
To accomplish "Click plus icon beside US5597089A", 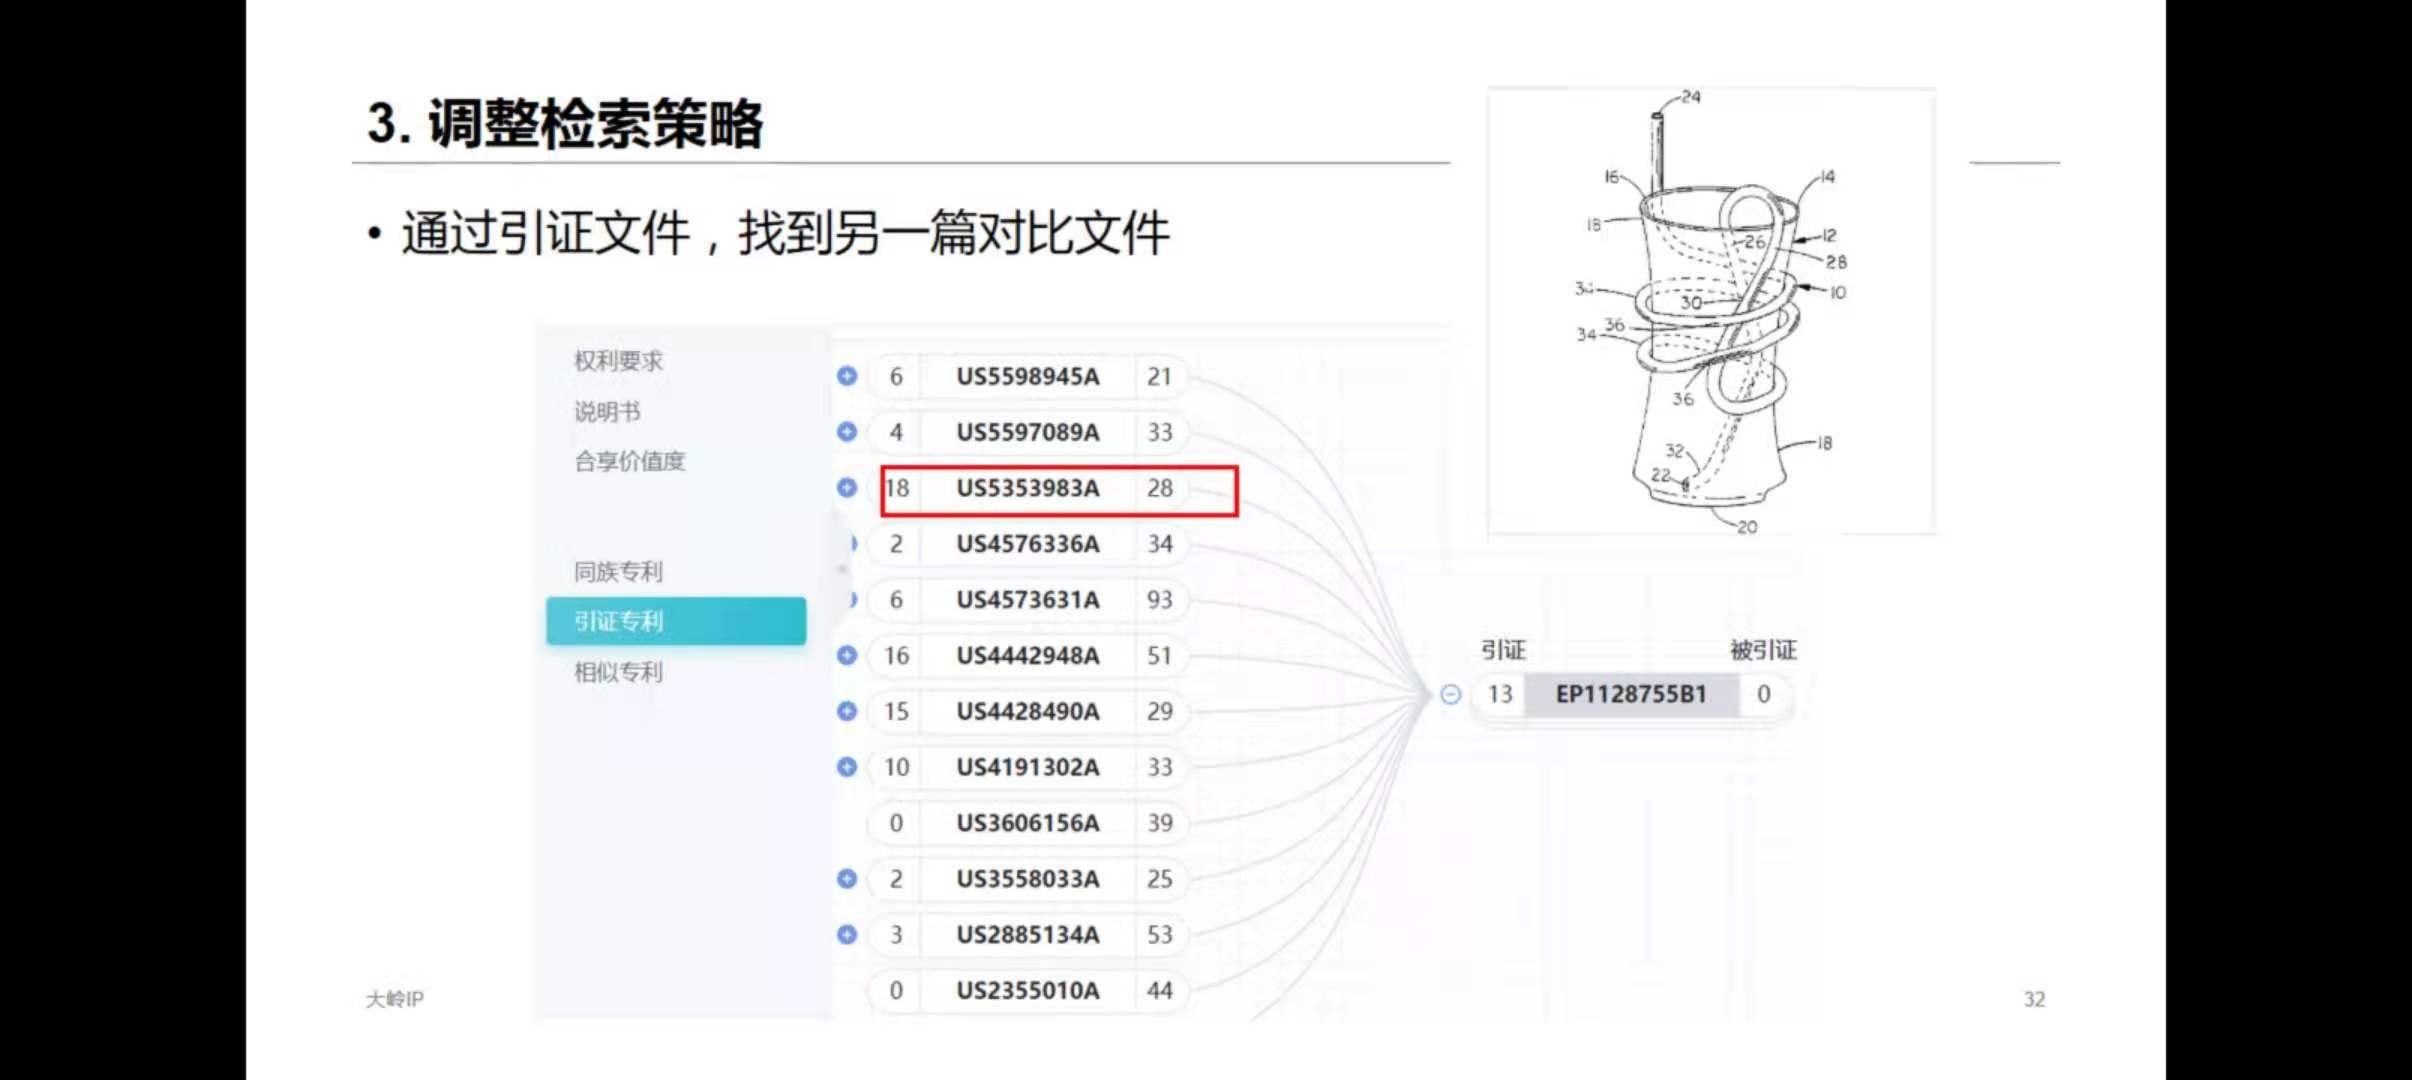I will (847, 432).
